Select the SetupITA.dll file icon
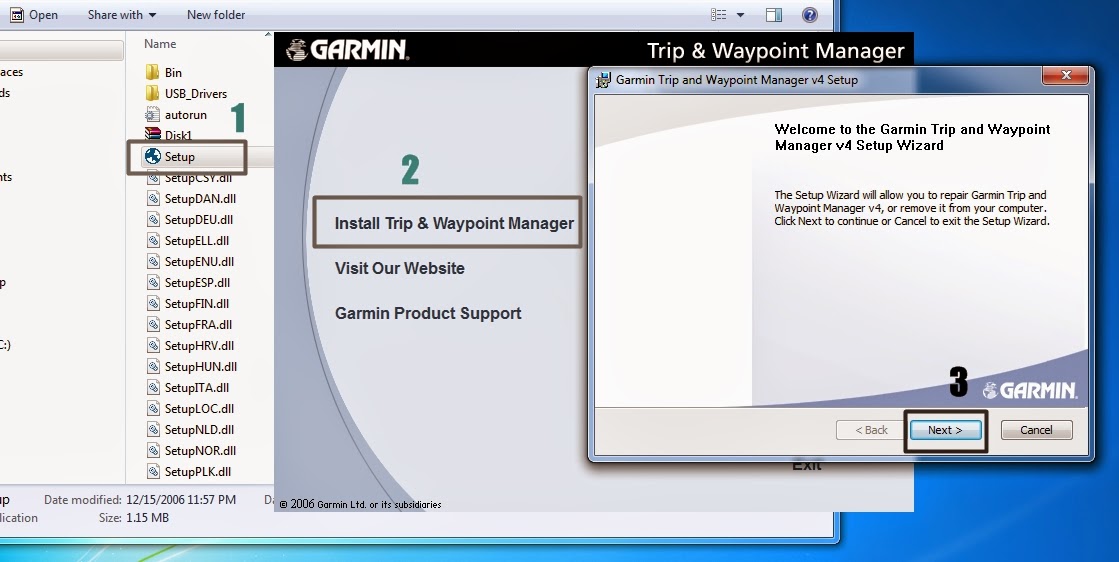Screen dimensions: 1119x562 (x=153, y=387)
